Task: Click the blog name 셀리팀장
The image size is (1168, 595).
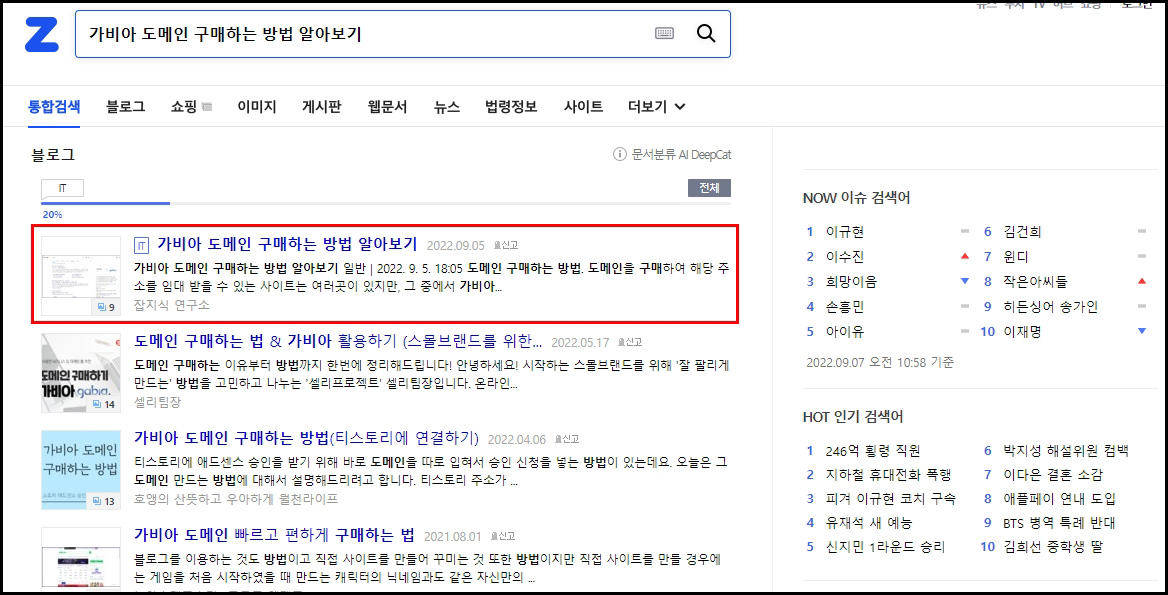Action: pyautogui.click(x=157, y=402)
